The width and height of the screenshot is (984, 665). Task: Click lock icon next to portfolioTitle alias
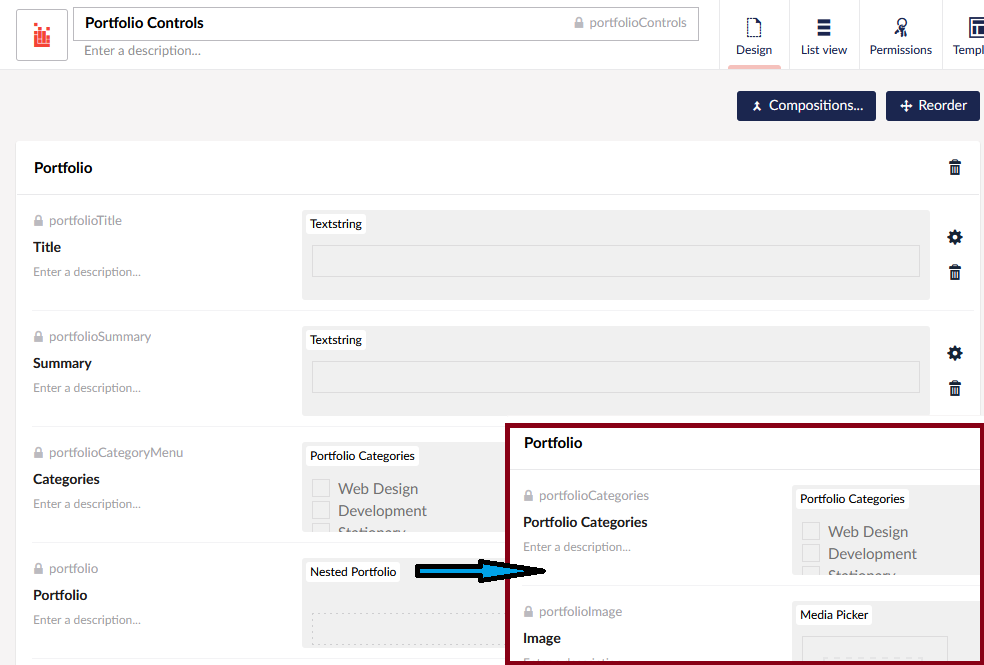[x=39, y=221]
